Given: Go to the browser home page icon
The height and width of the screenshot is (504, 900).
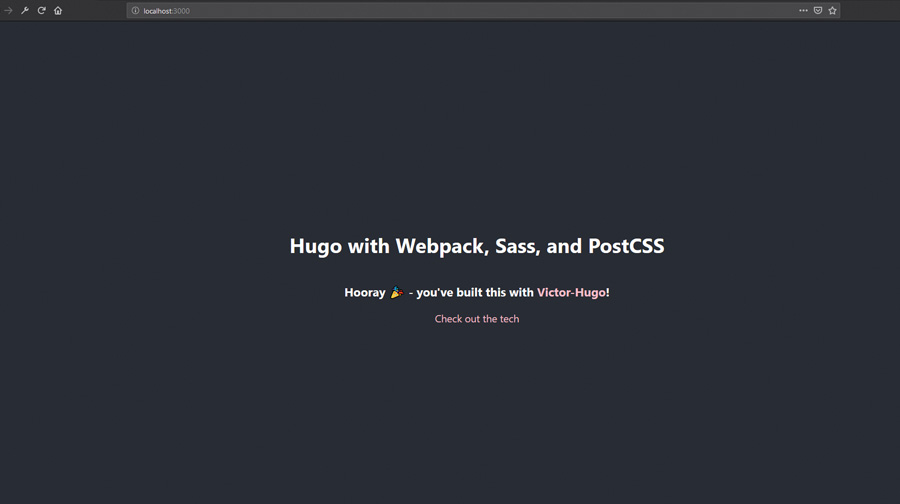Looking at the screenshot, I should (x=58, y=10).
